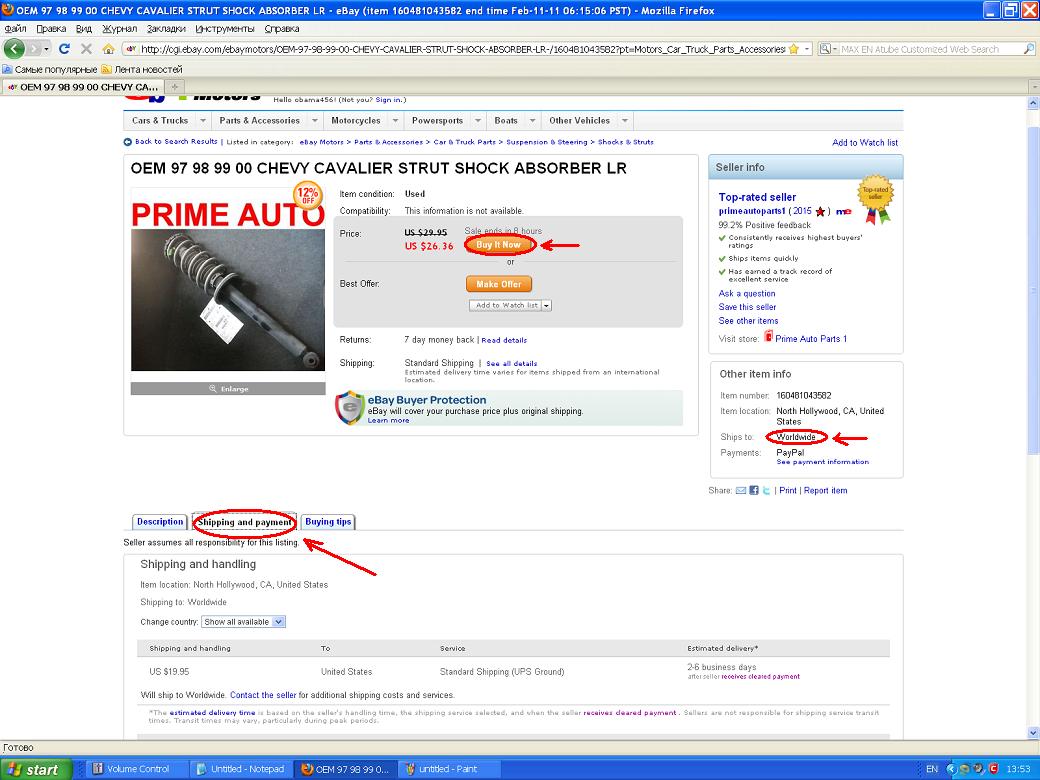Image resolution: width=1040 pixels, height=780 pixels.
Task: Open the back history dropdown arrow
Action: pyautogui.click(x=46, y=49)
